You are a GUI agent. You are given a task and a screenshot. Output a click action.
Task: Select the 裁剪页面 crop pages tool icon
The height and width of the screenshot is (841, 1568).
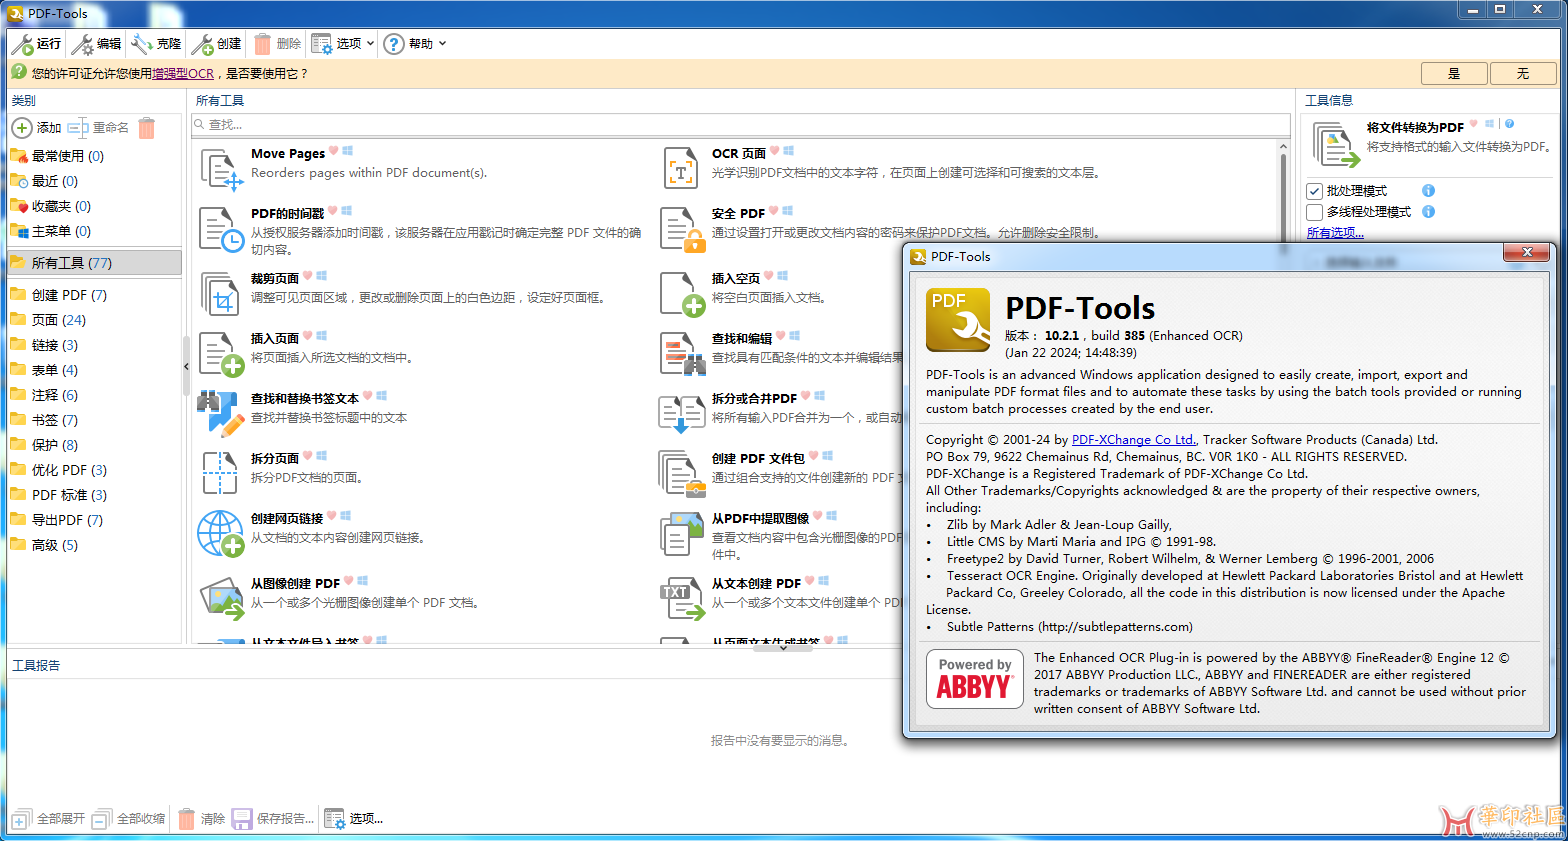221,294
